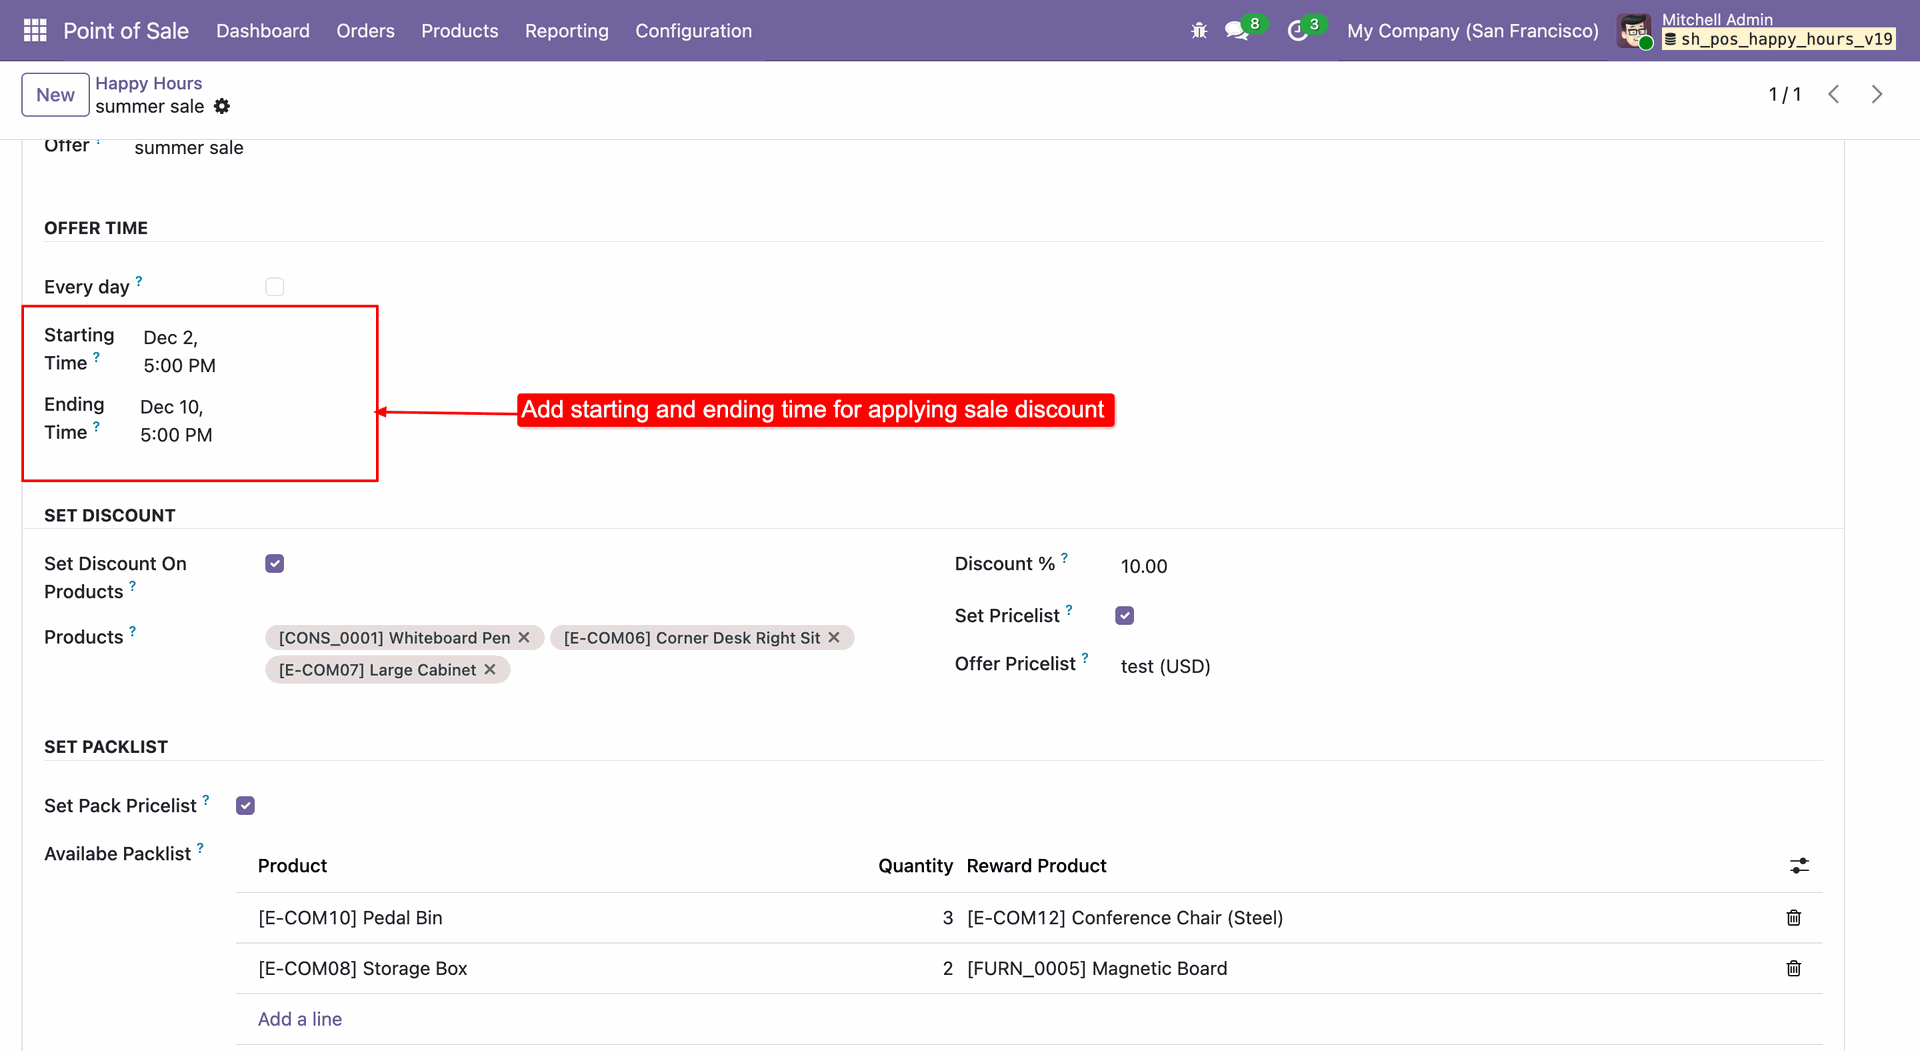This screenshot has height=1051, width=1920.
Task: Click the Discount % help question mark
Action: click(1064, 558)
